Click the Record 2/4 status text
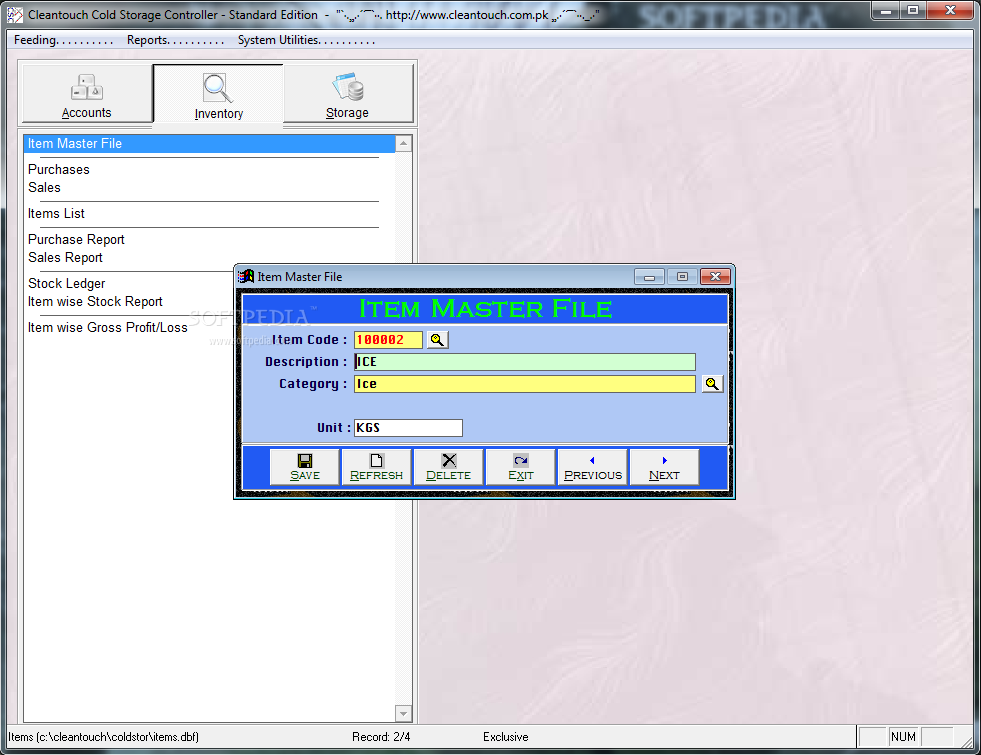 pyautogui.click(x=381, y=737)
